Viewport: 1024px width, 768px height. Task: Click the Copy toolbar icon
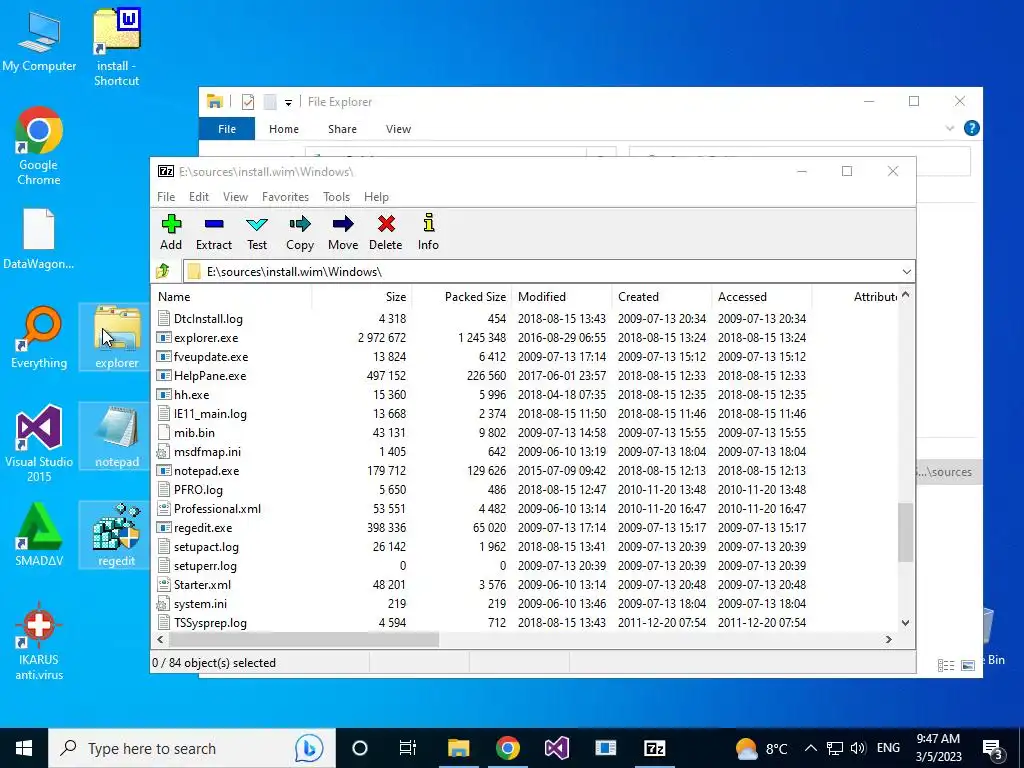300,232
